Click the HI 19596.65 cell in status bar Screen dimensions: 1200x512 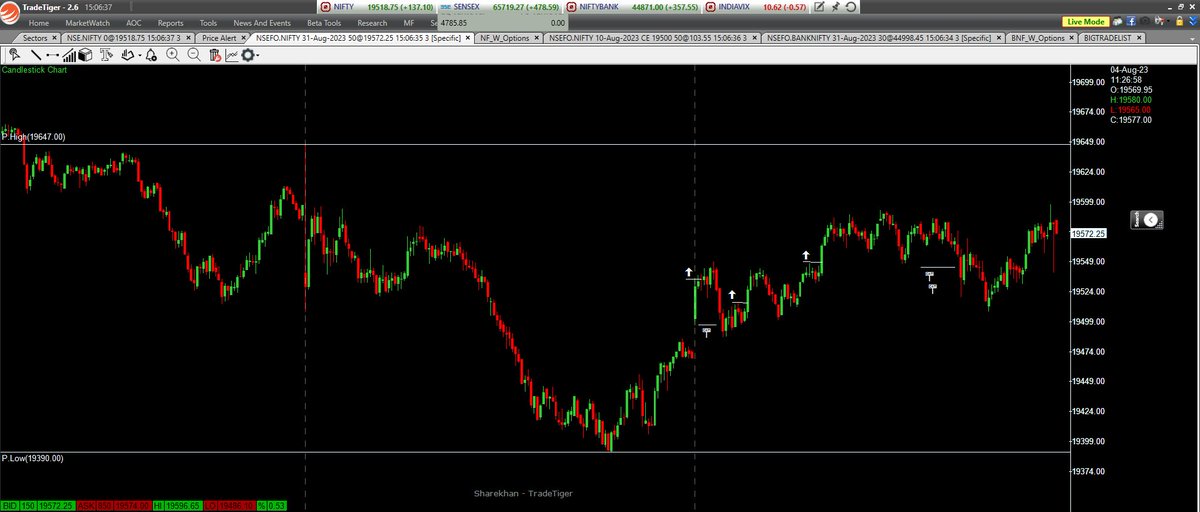tap(178, 506)
